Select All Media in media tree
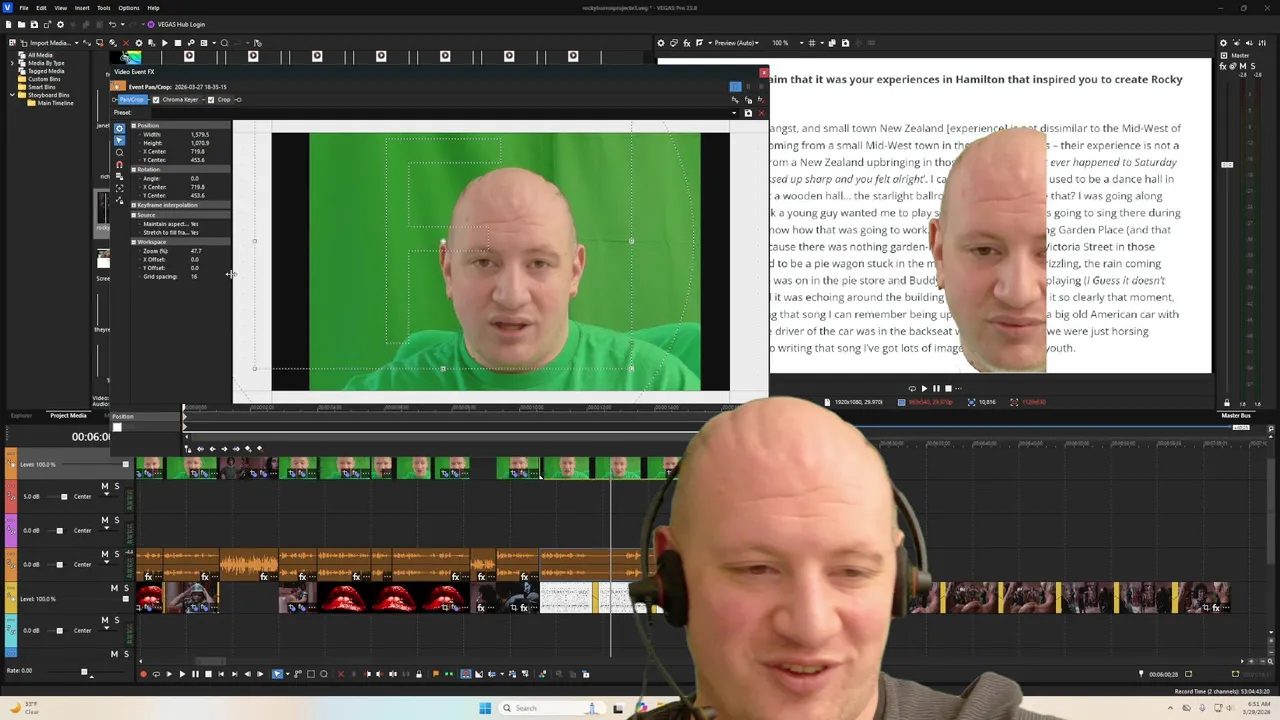Viewport: 1280px width, 720px height. tap(40, 55)
